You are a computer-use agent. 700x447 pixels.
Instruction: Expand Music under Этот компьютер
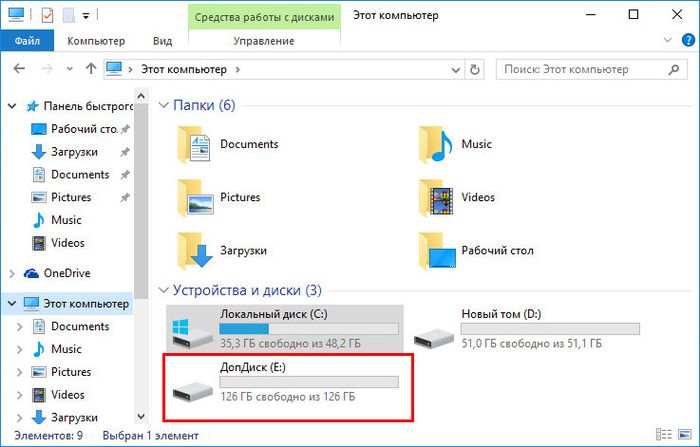(19, 349)
